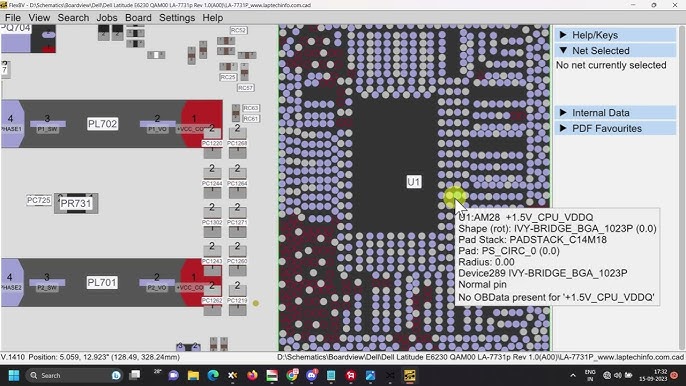Select capacitor PC1271
686x386 pixels.
pos(238,222)
